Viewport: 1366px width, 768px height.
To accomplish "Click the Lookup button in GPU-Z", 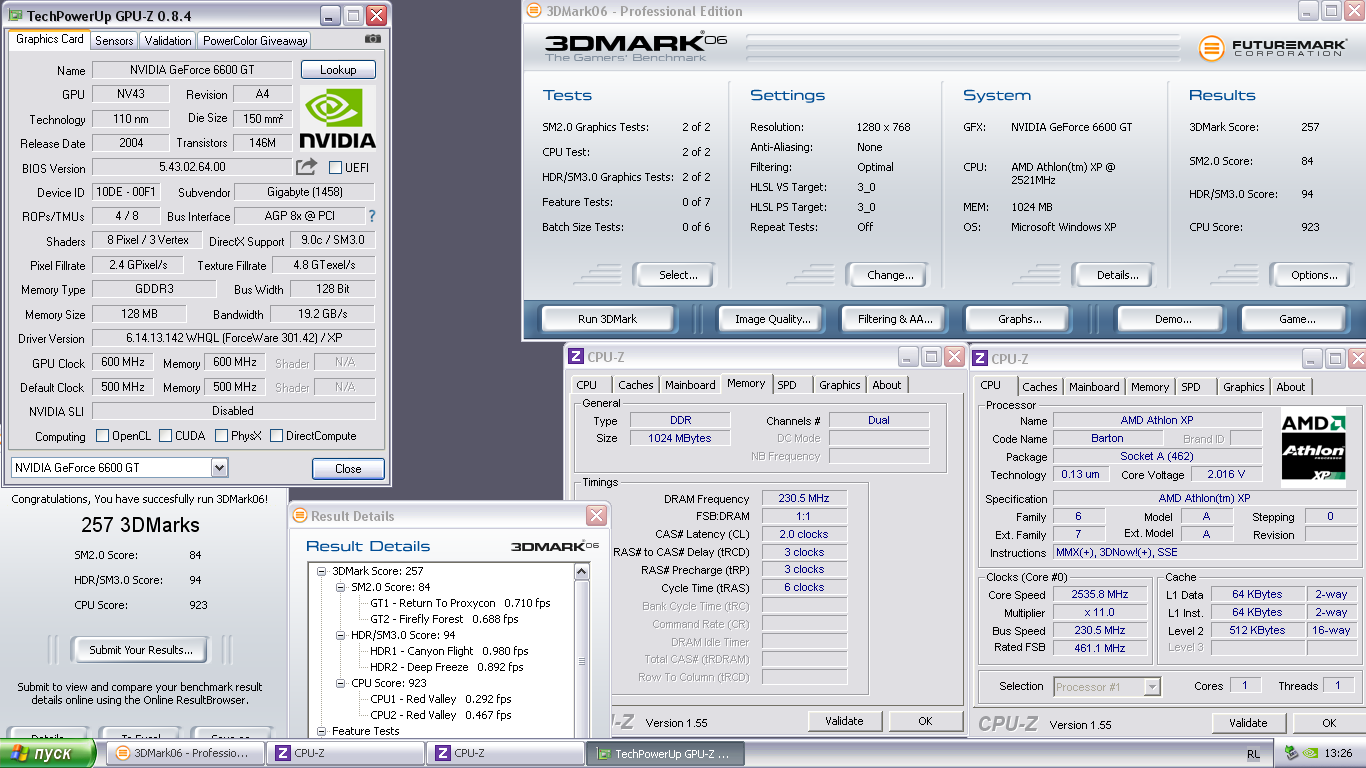I will coord(338,70).
